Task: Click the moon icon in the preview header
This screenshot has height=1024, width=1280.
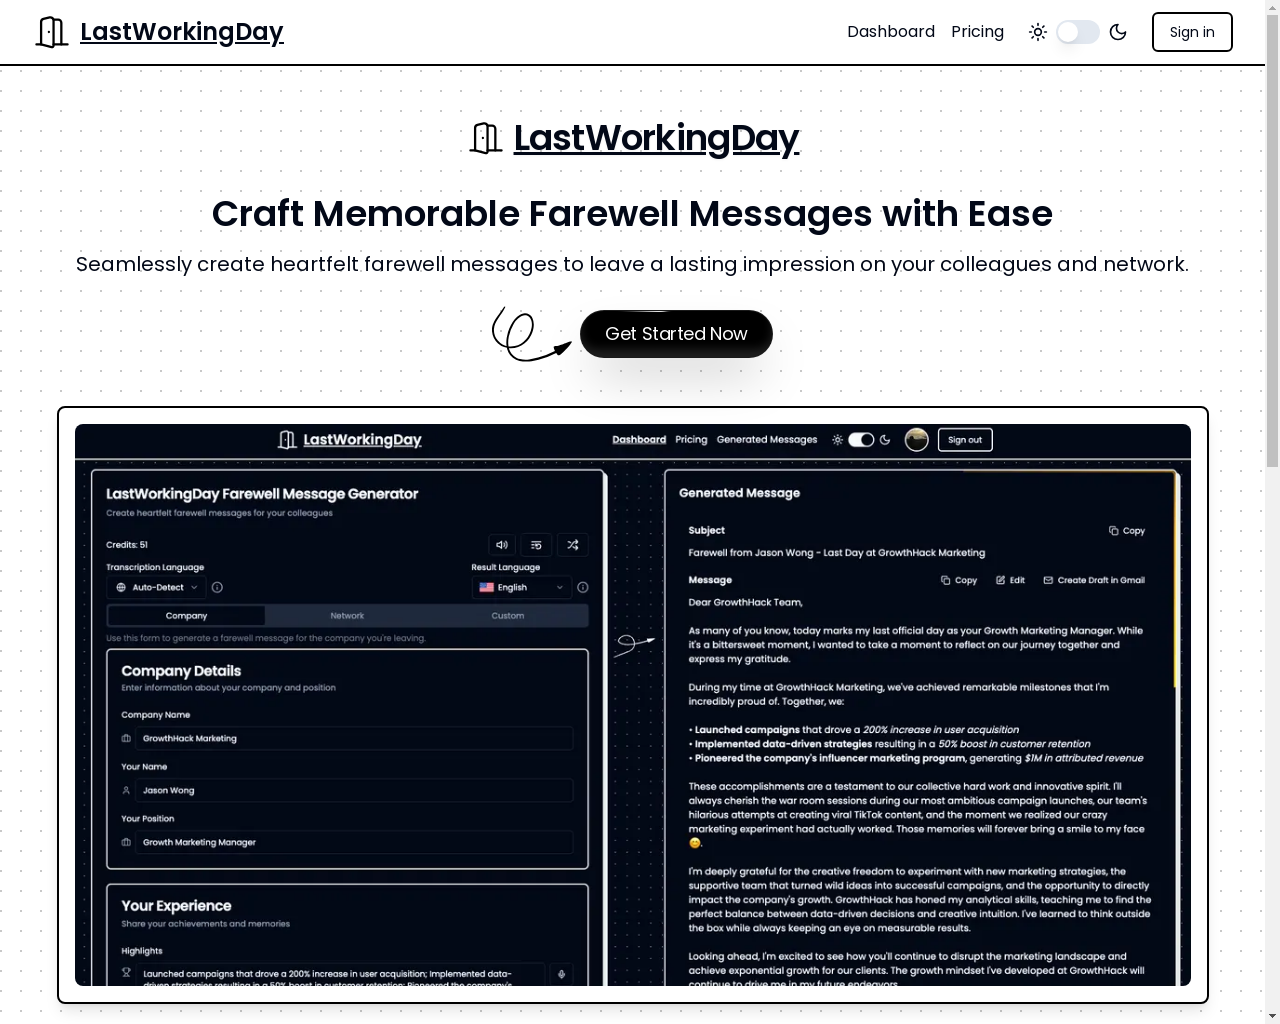Action: coord(885,440)
